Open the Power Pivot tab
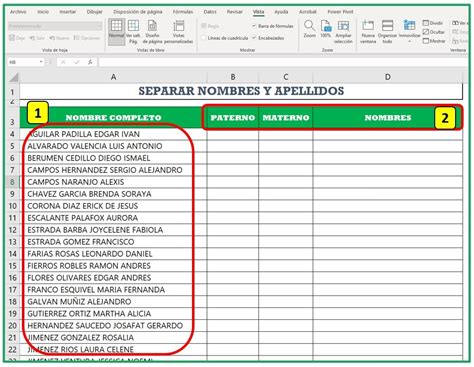 click(340, 12)
